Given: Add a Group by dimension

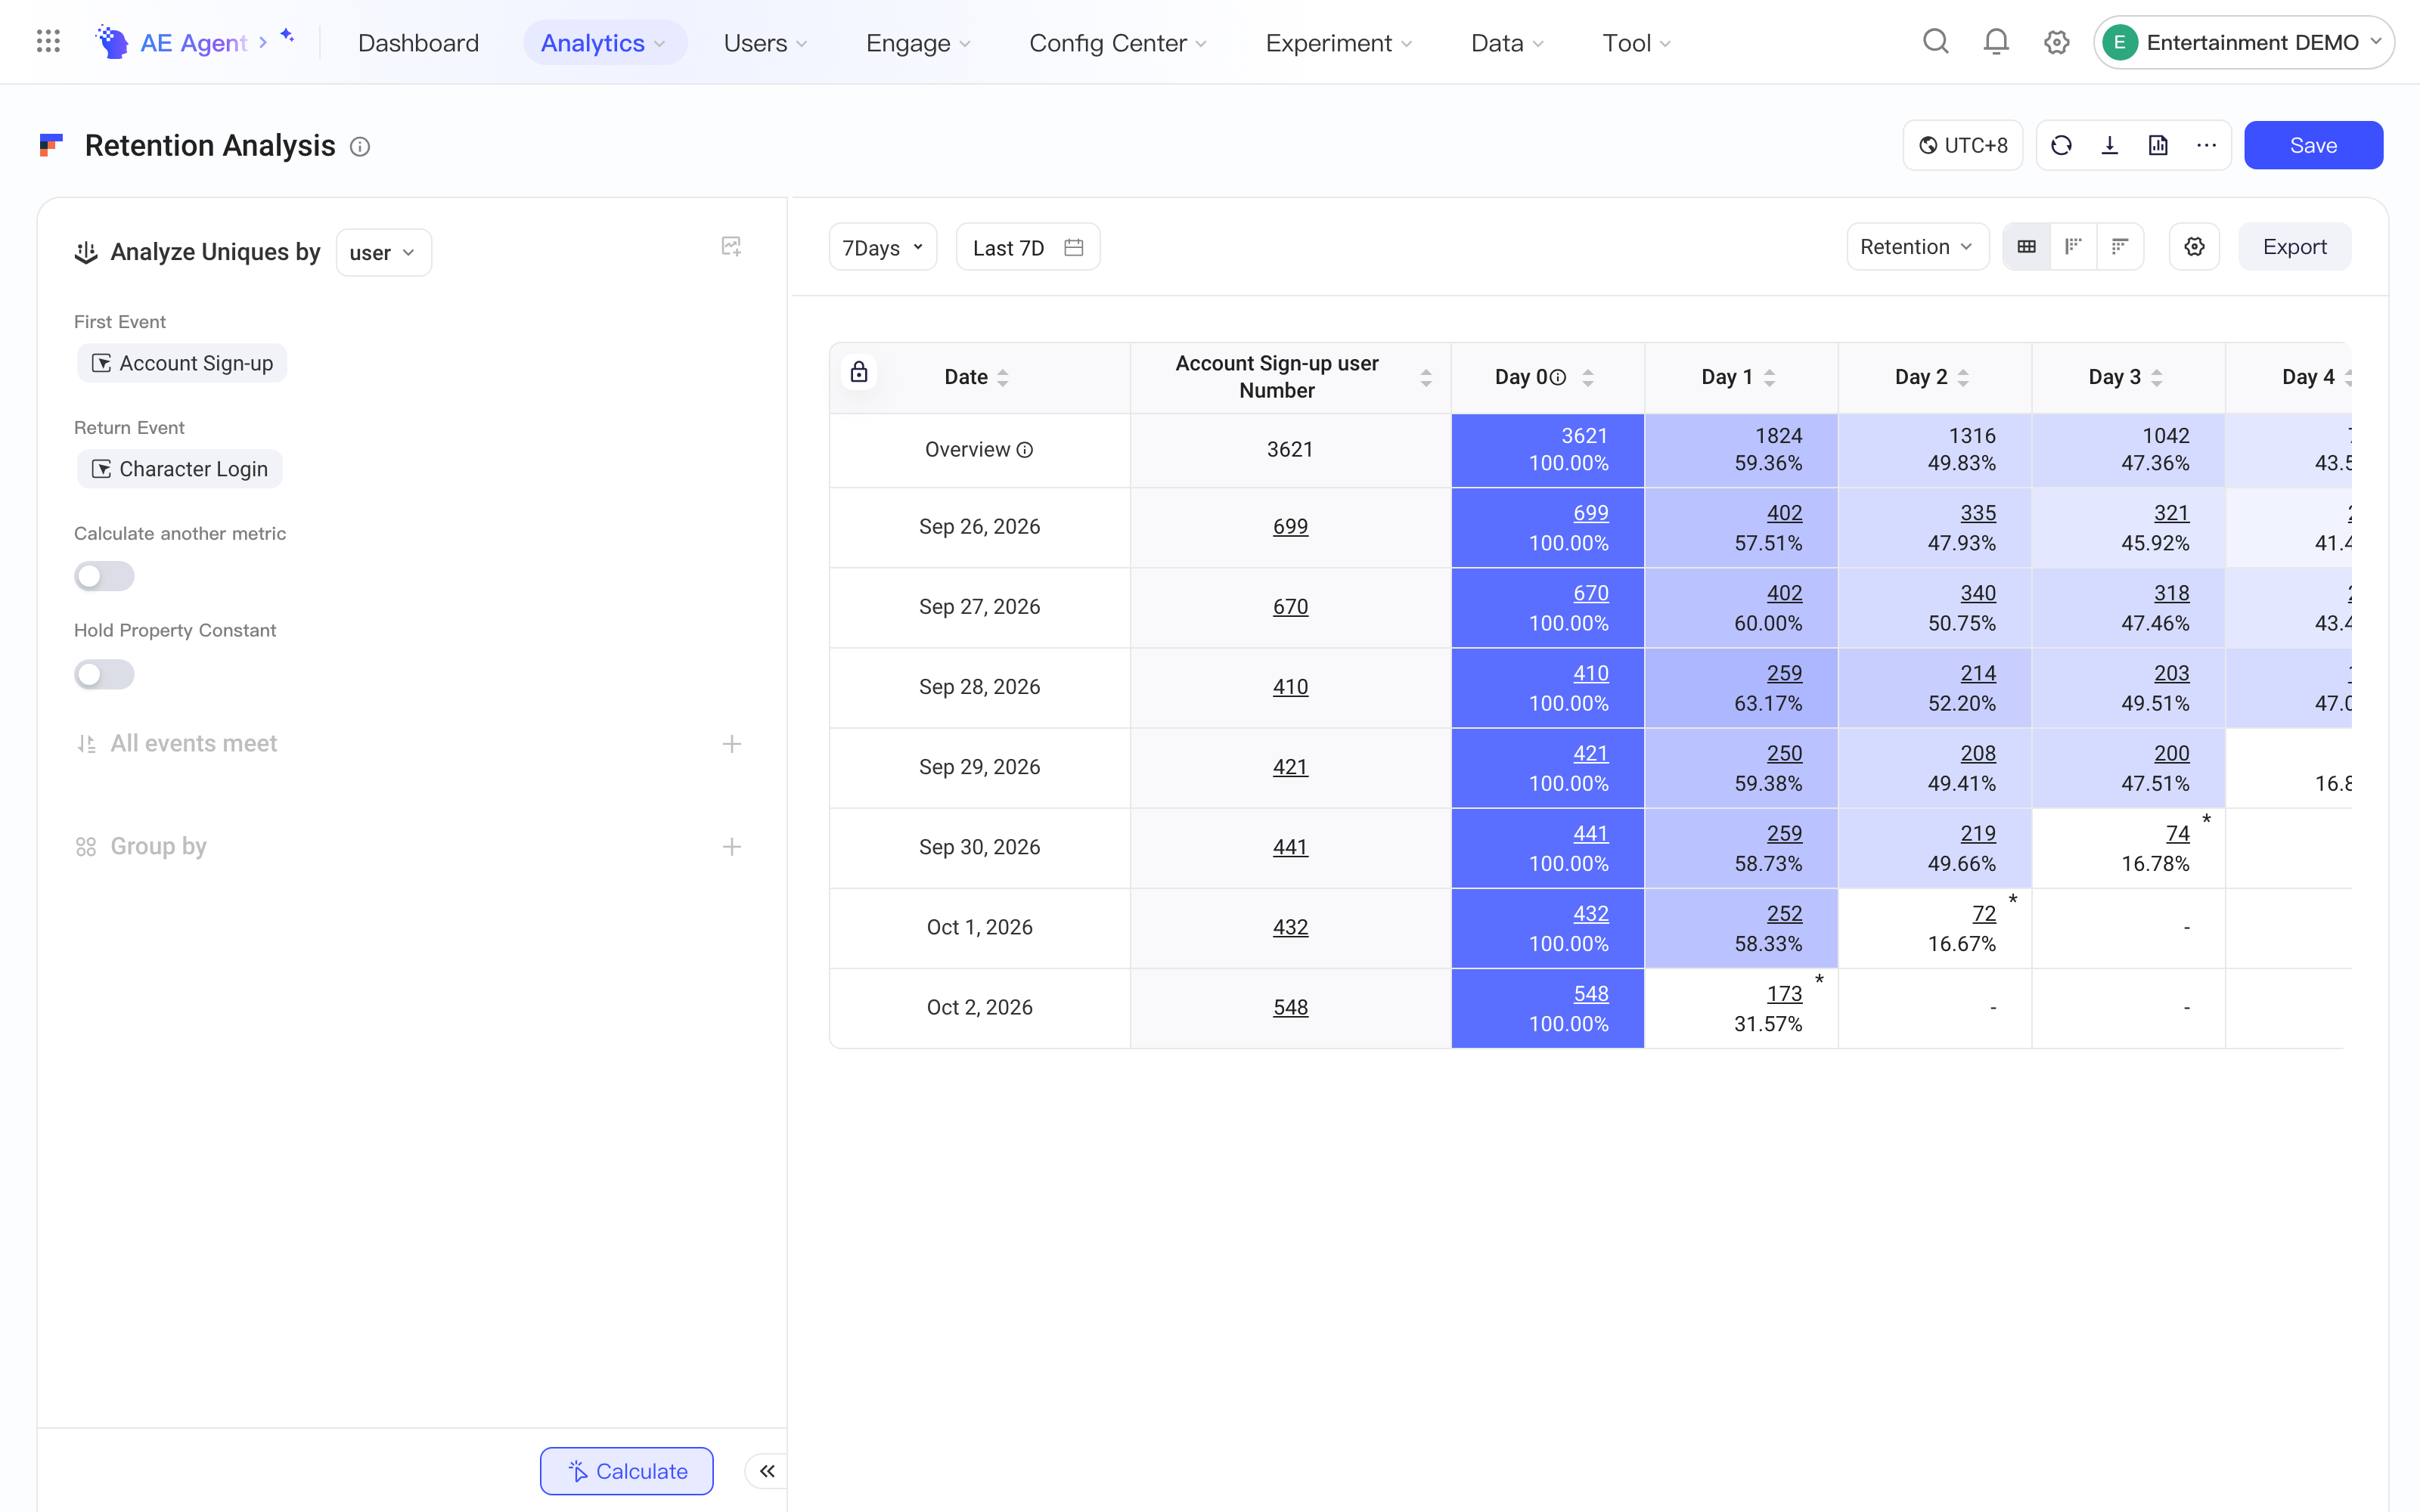Looking at the screenshot, I should [732, 847].
